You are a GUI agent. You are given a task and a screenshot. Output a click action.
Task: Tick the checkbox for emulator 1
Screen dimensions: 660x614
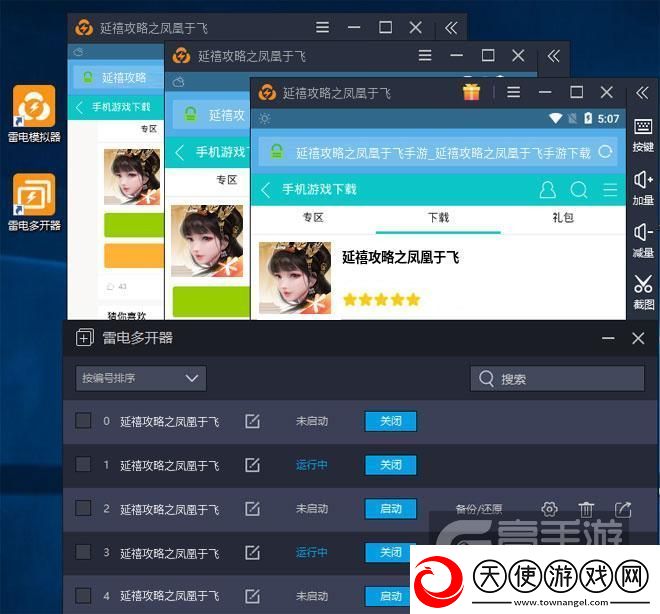pos(83,464)
